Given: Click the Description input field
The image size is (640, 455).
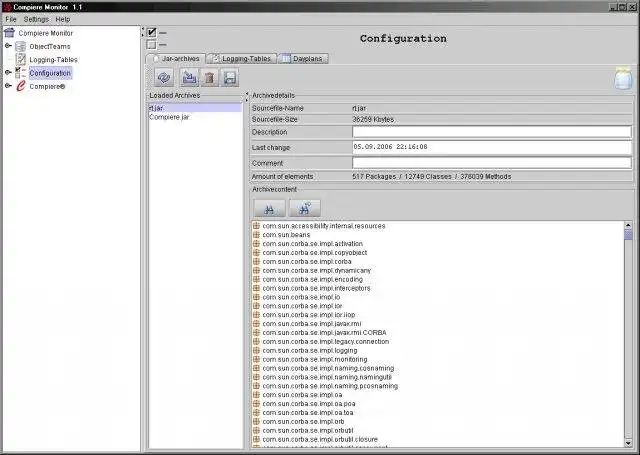Looking at the screenshot, I should click(492, 132).
